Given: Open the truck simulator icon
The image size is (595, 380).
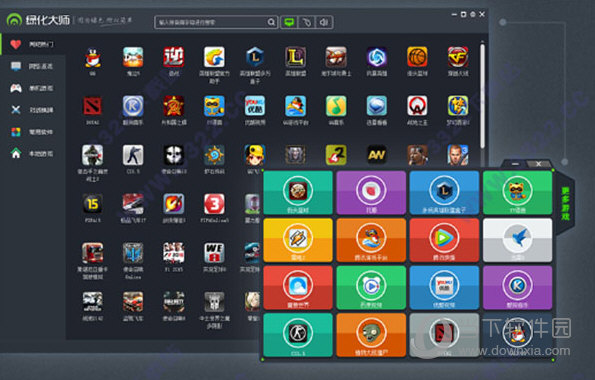Looking at the screenshot, I should (x=93, y=253).
